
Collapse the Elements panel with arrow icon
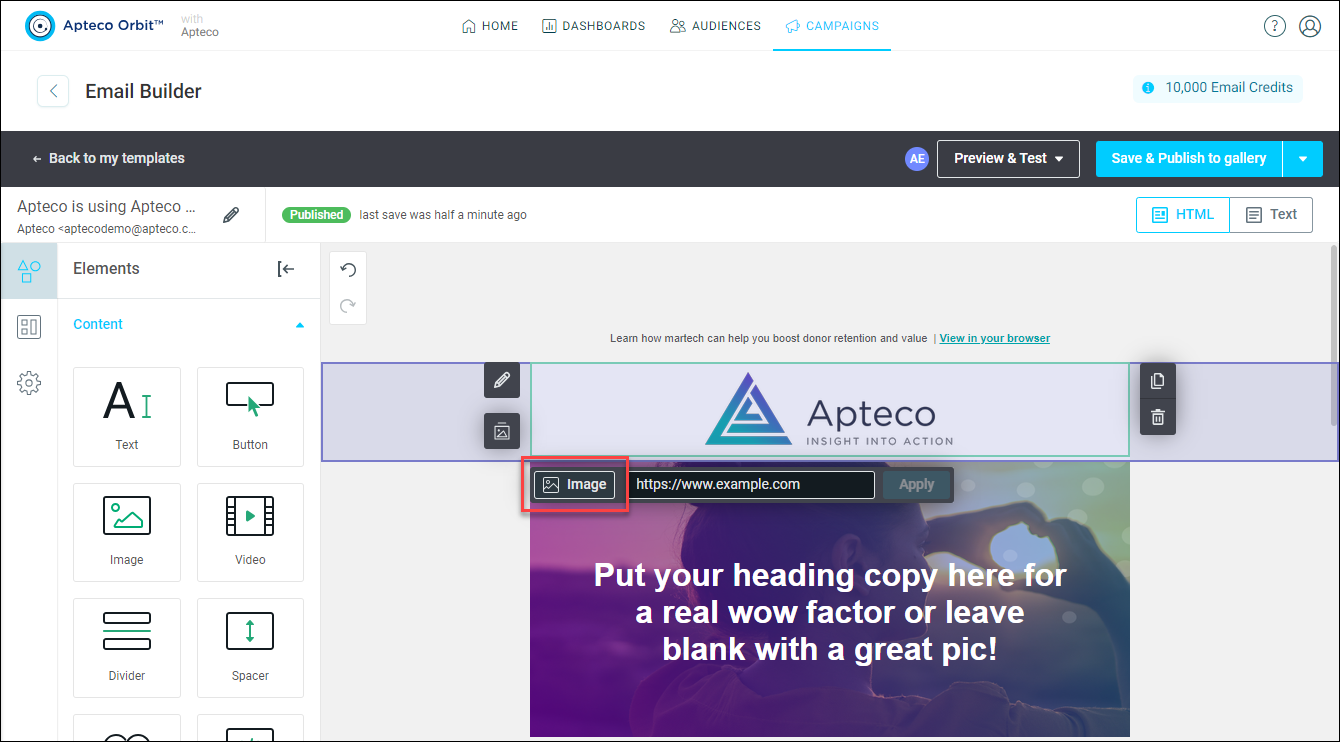coord(286,269)
